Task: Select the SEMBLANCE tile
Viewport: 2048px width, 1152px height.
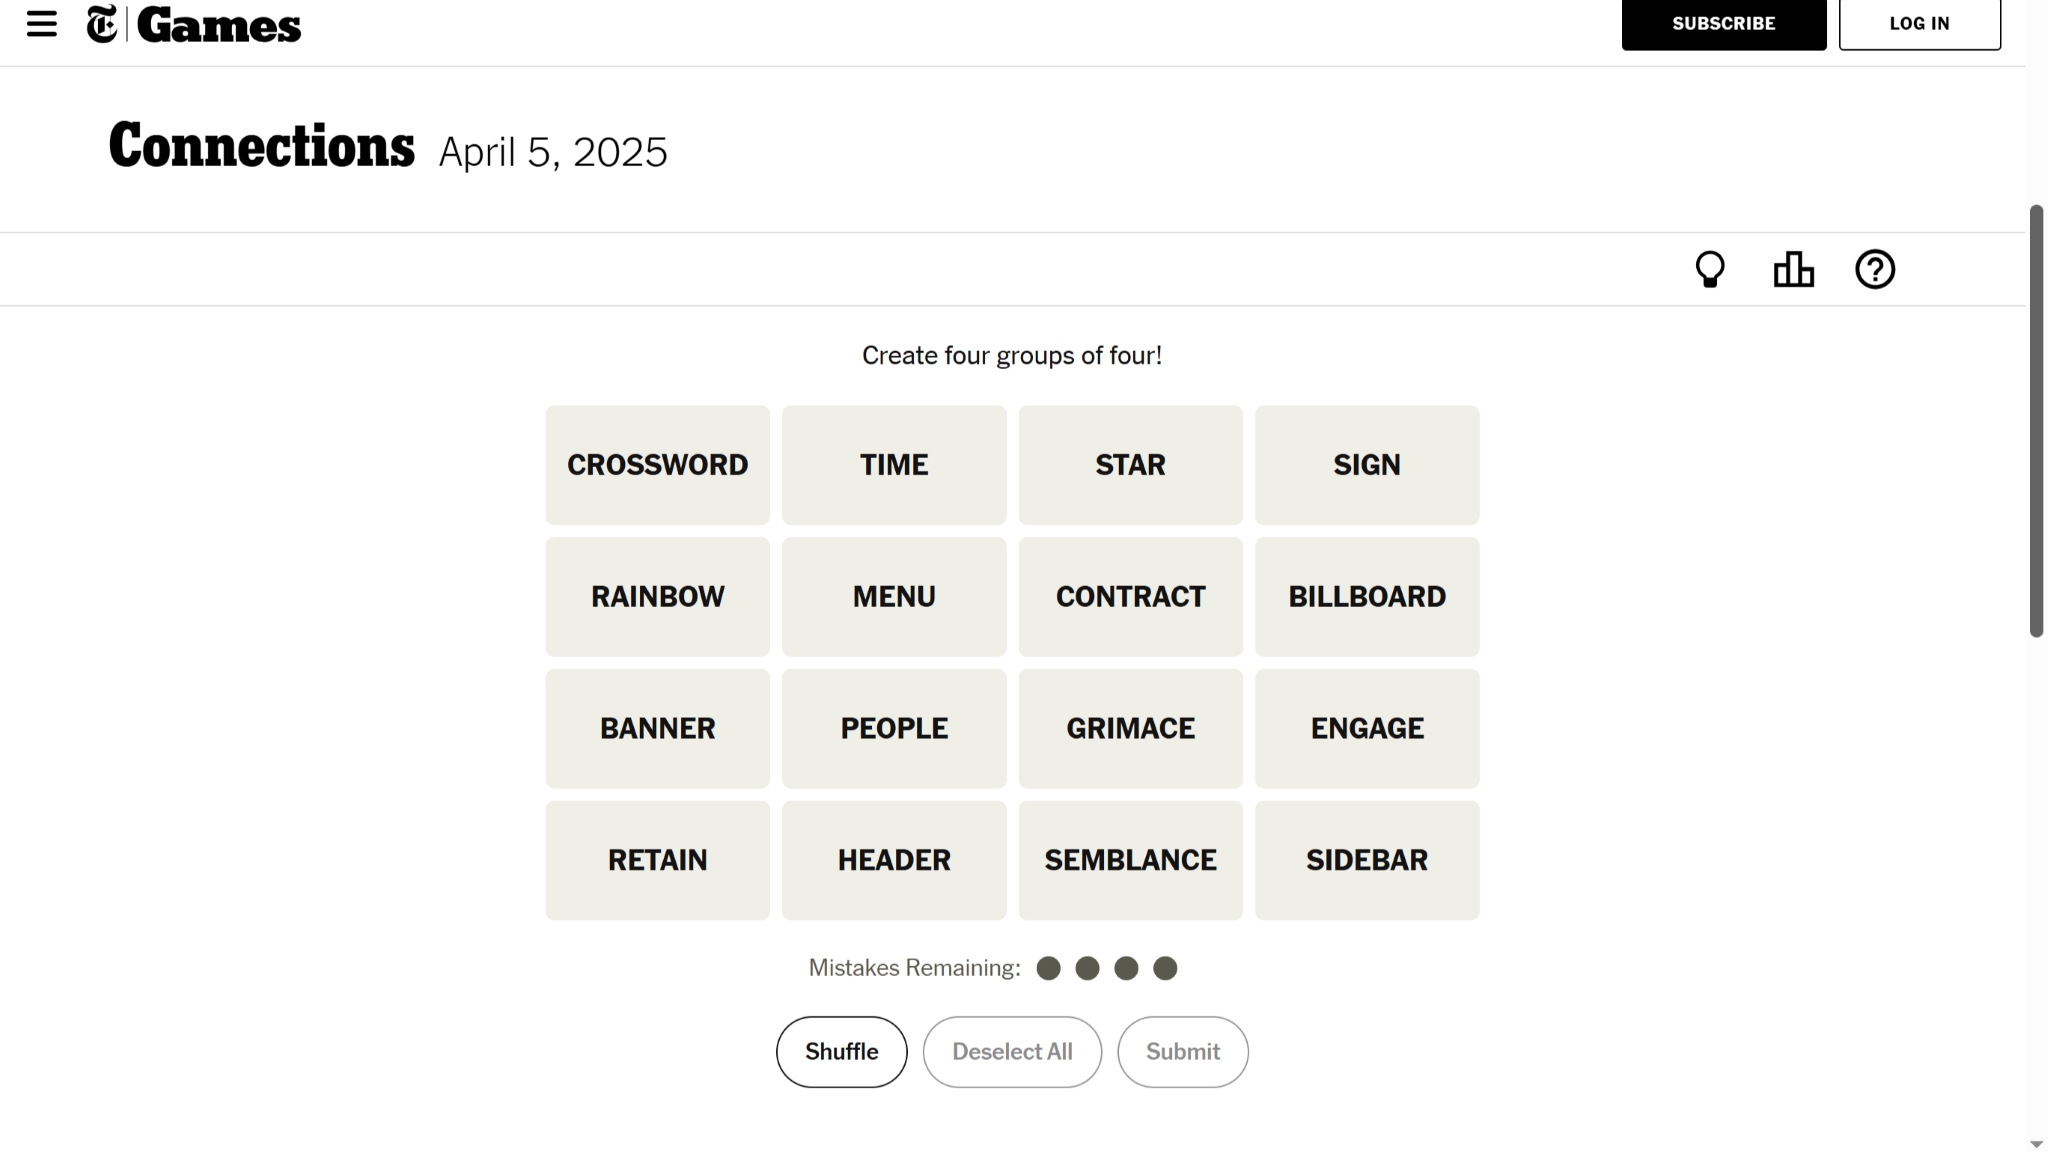Action: pyautogui.click(x=1130, y=861)
